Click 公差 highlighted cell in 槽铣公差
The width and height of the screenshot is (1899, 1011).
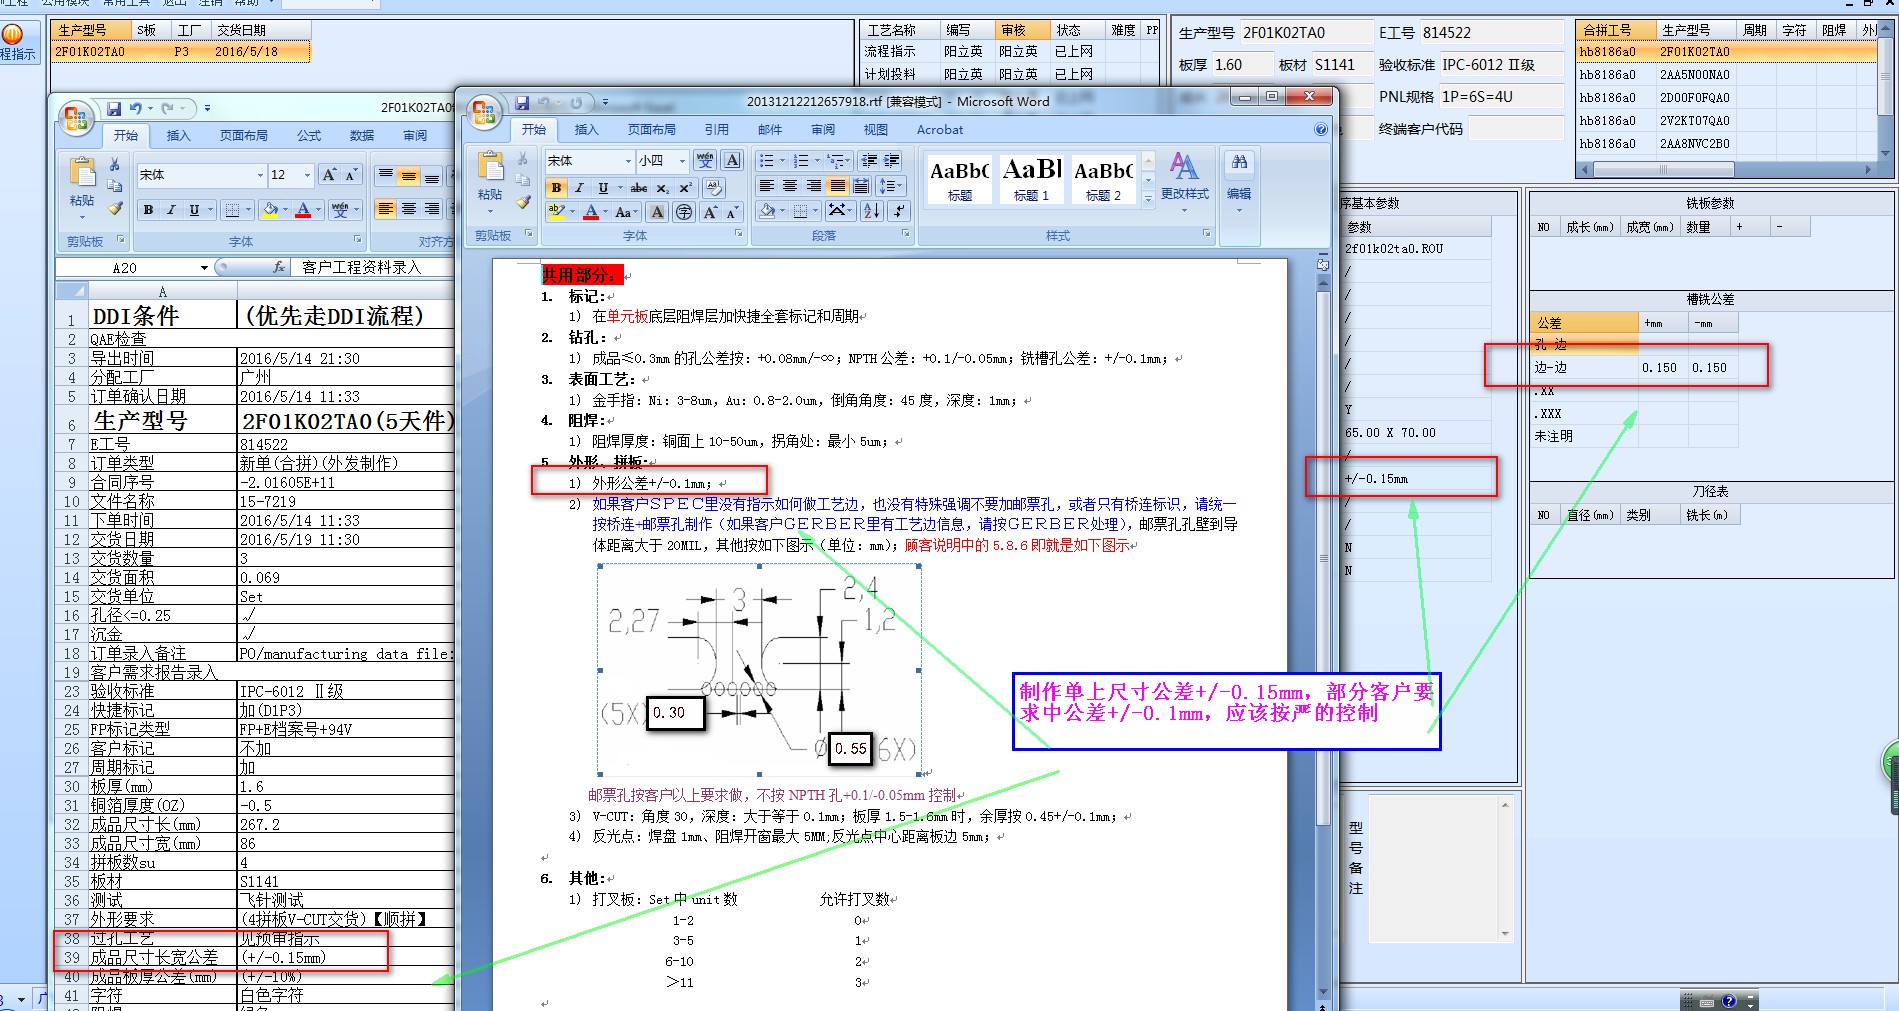[1584, 323]
